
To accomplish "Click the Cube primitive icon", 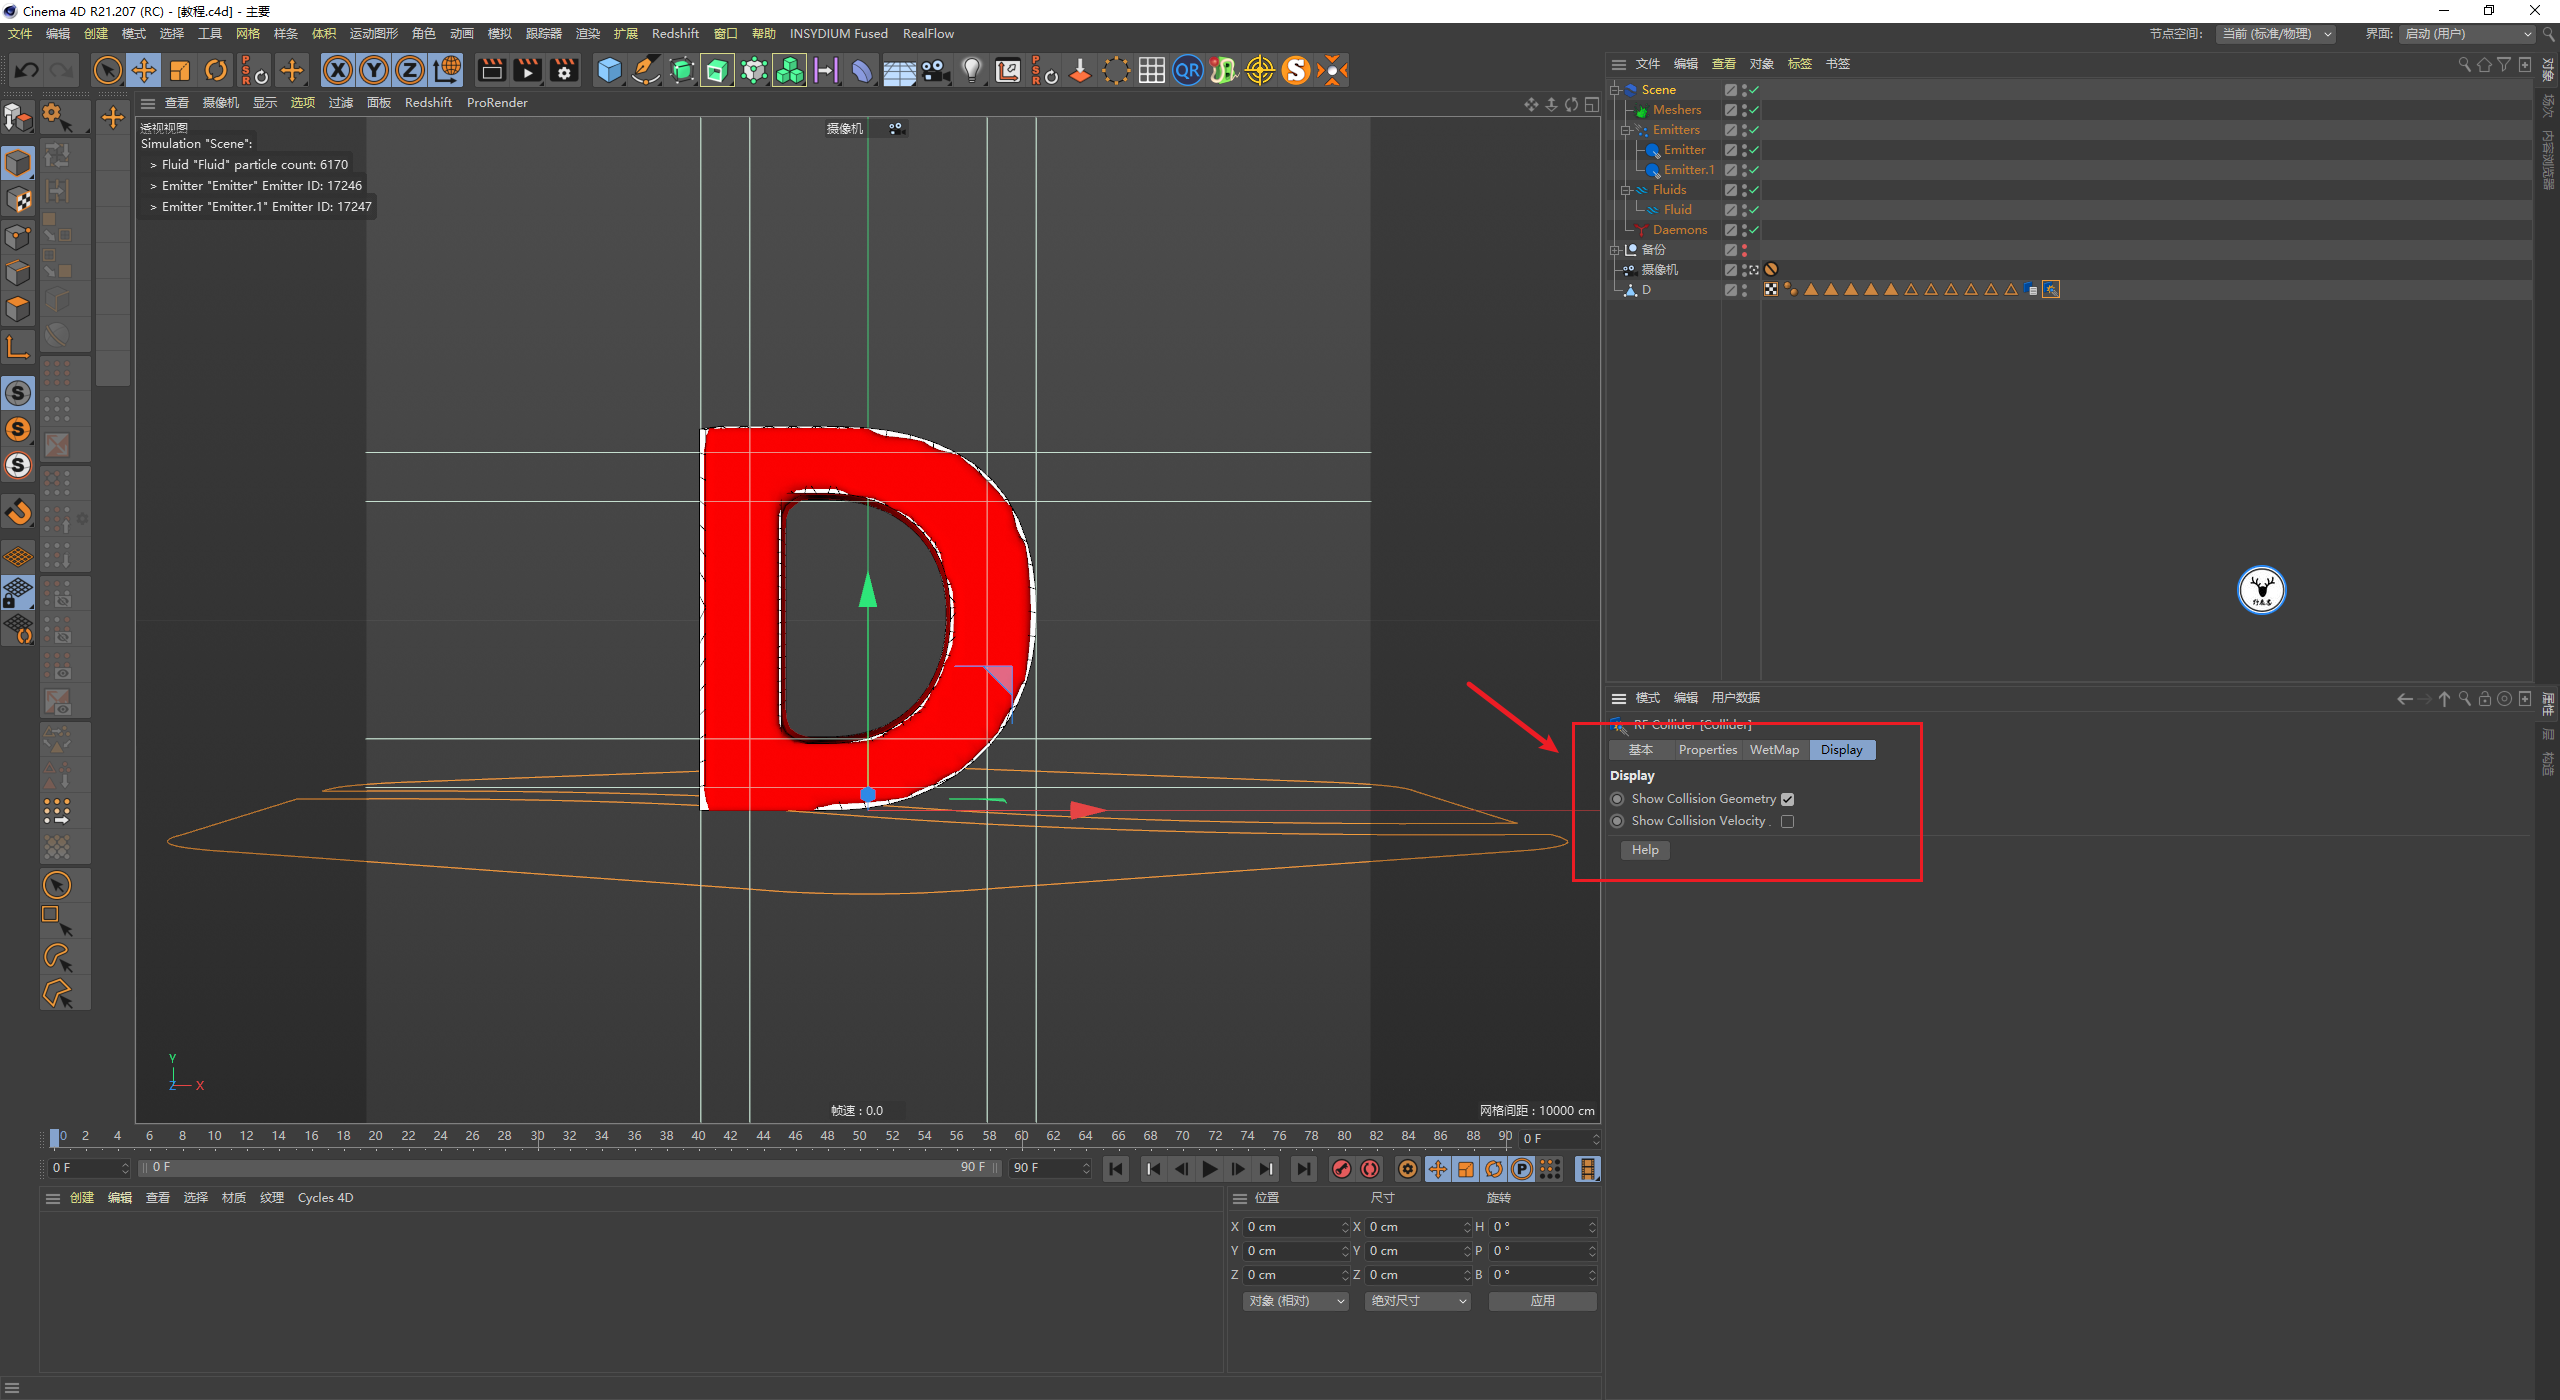I will [609, 70].
